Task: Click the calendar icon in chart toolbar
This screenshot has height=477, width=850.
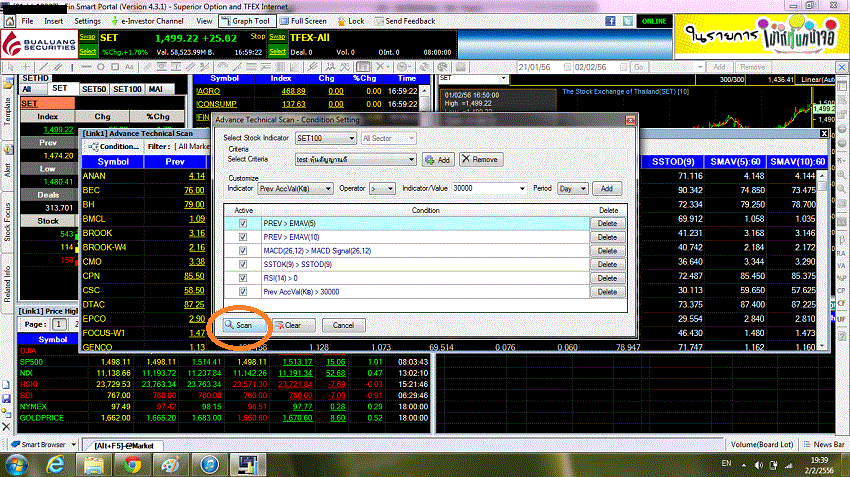Action: (363, 67)
